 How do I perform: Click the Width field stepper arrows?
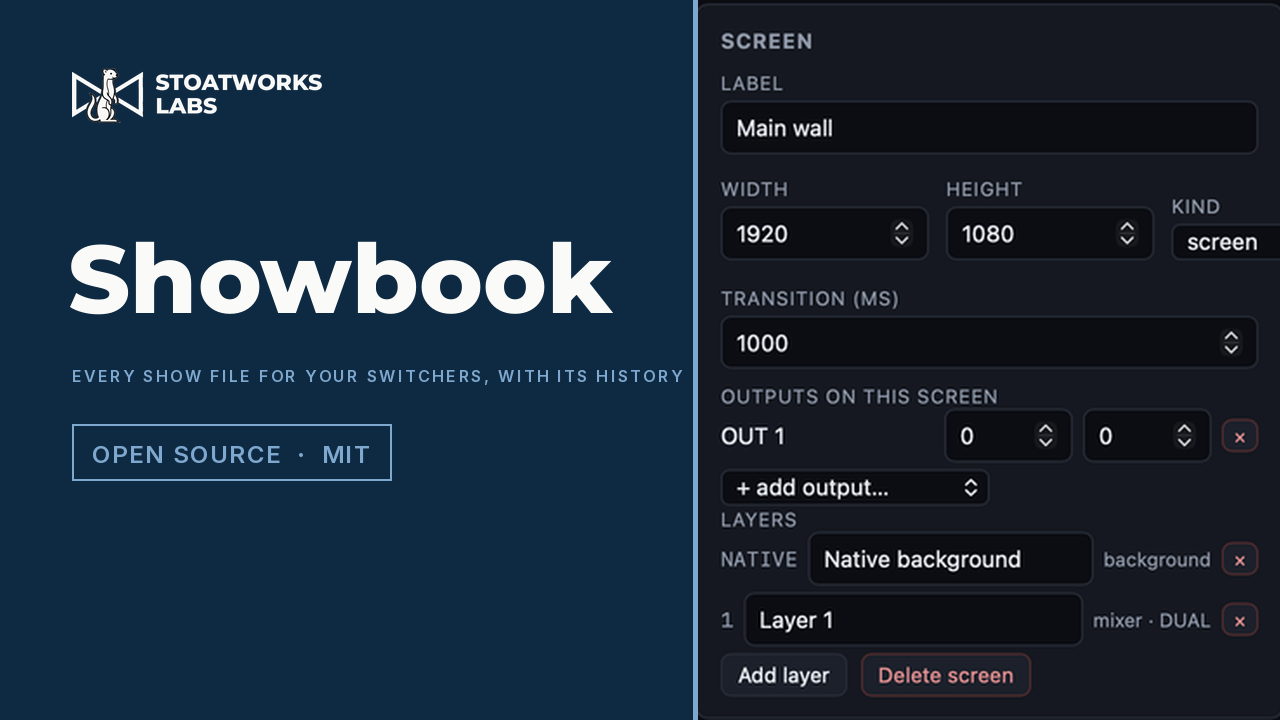click(x=902, y=234)
